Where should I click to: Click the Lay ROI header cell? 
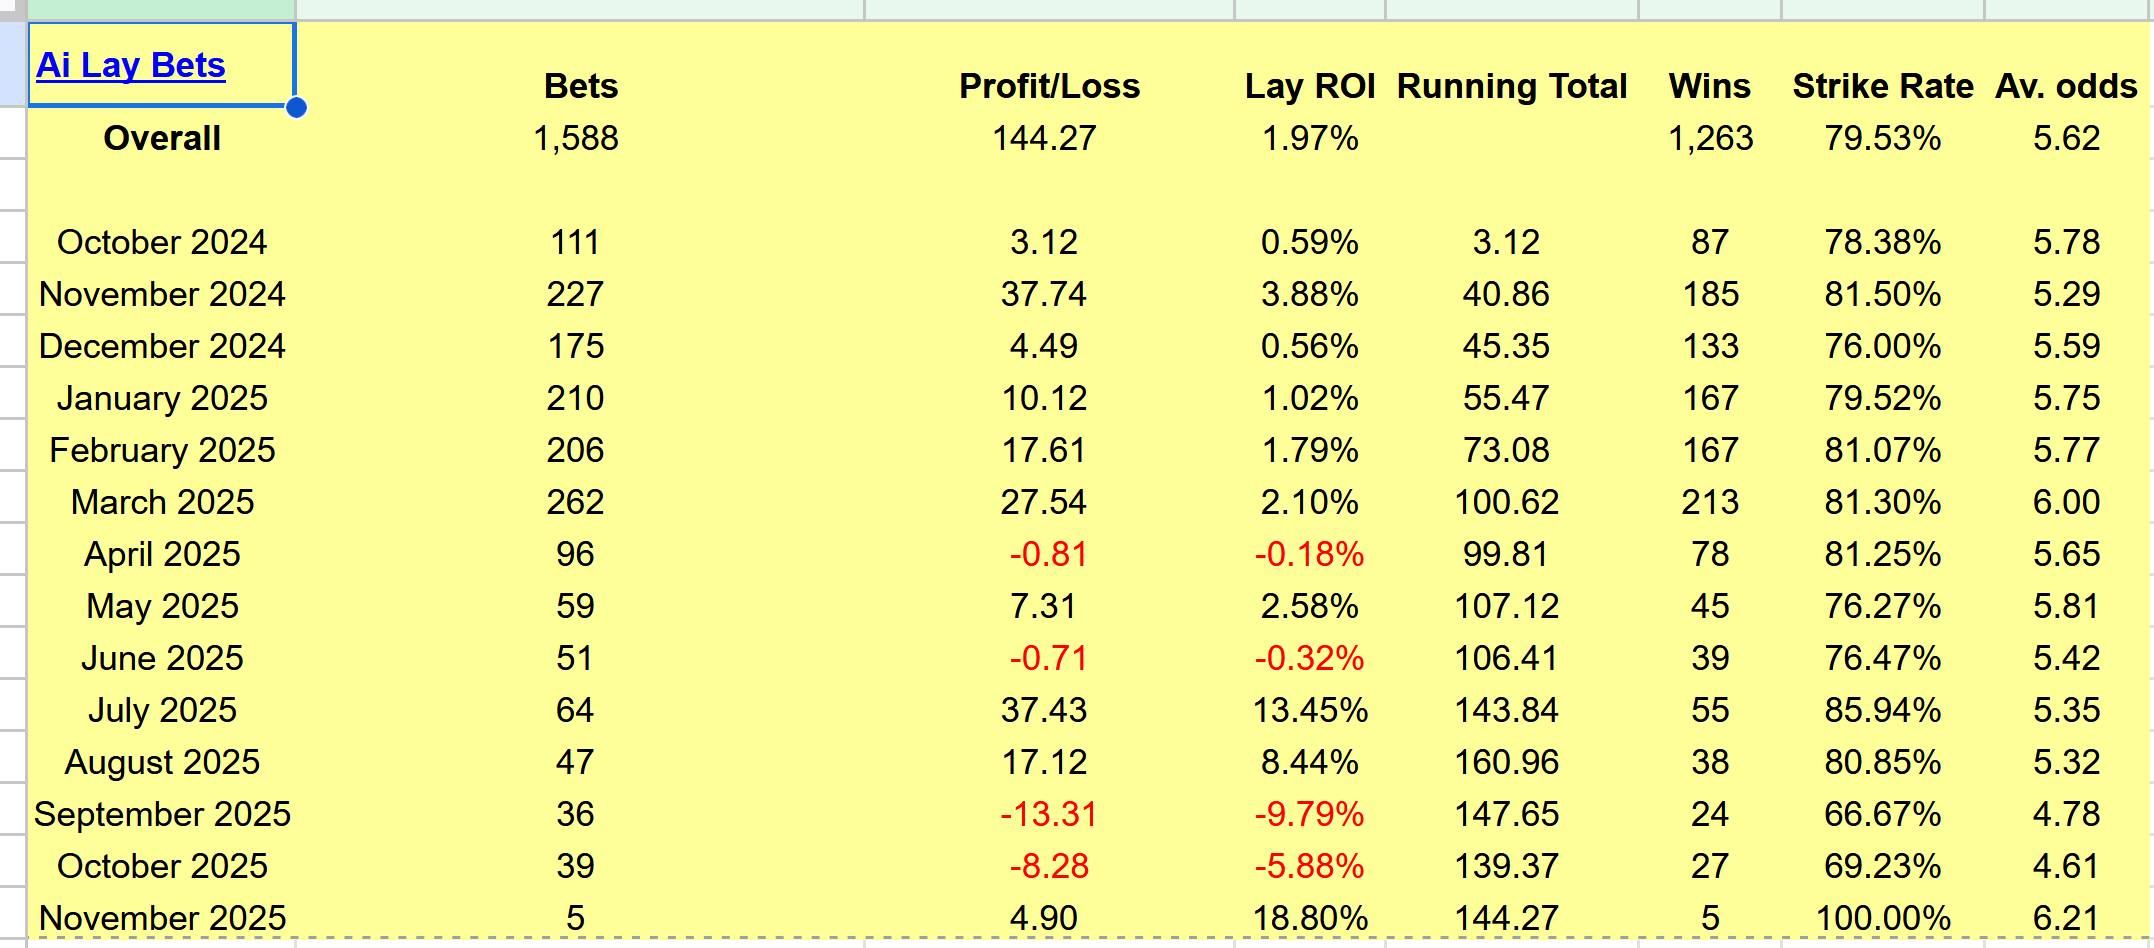pos(1309,86)
